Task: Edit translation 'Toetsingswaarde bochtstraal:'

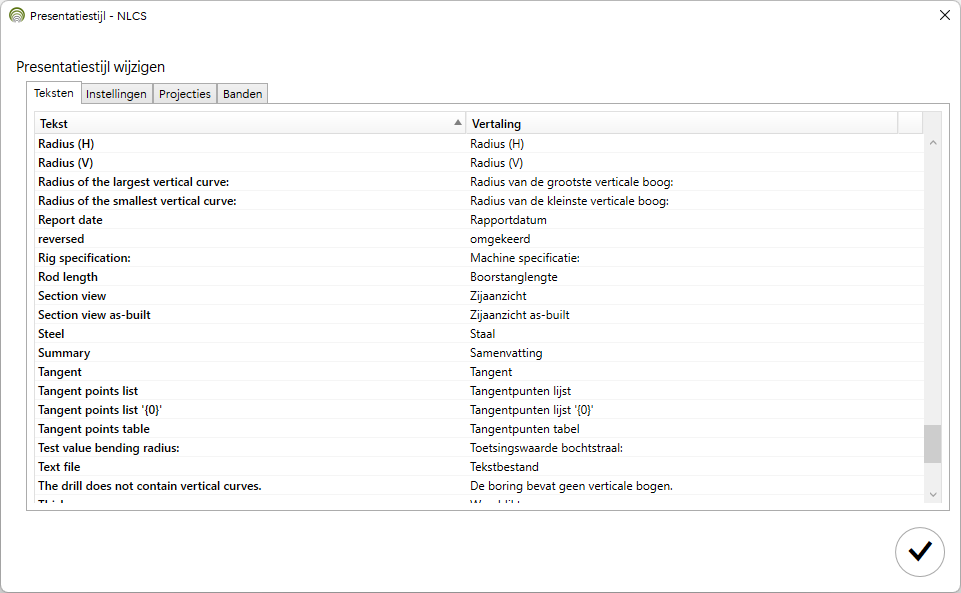Action: coord(547,448)
